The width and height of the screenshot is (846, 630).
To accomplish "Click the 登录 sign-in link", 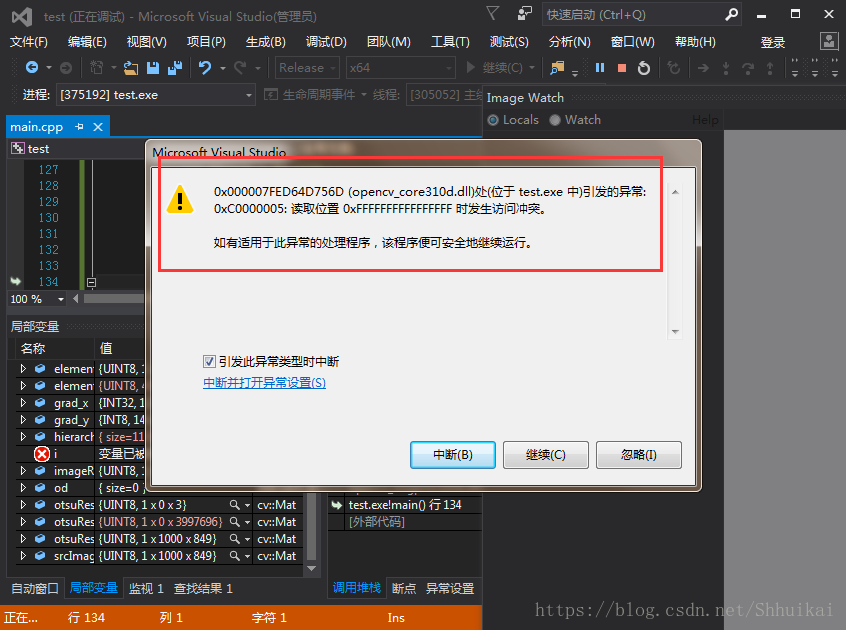I will [773, 43].
